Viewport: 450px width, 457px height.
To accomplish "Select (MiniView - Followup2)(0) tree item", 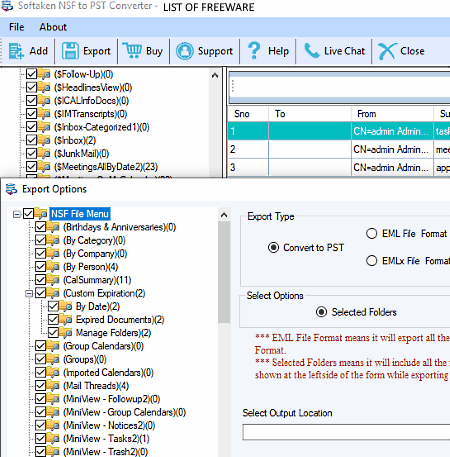I will pyautogui.click(x=112, y=399).
